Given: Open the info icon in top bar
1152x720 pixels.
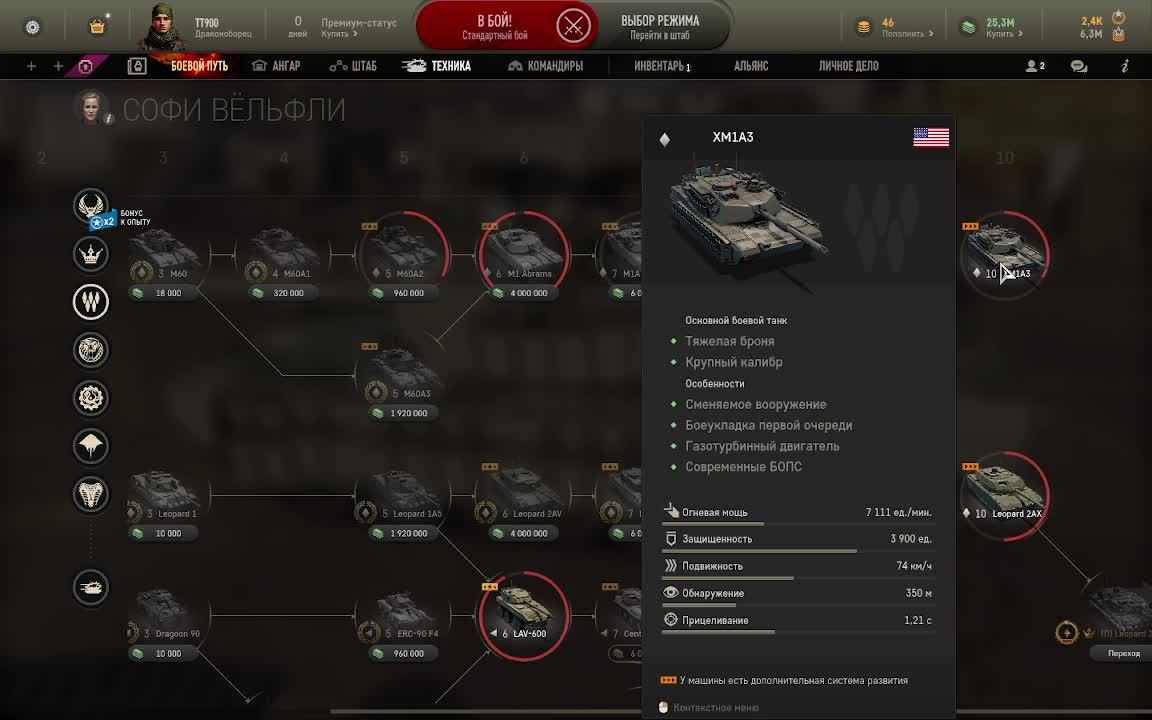Looking at the screenshot, I should pos(1125,66).
